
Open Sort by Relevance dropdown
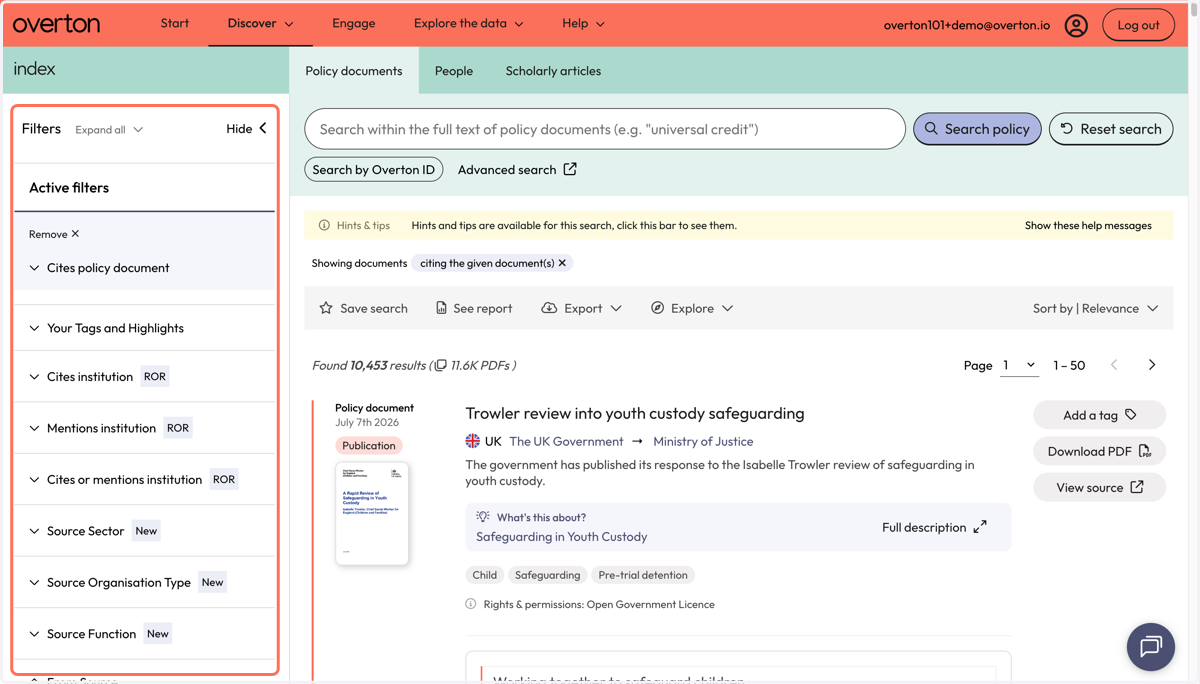(x=1095, y=308)
